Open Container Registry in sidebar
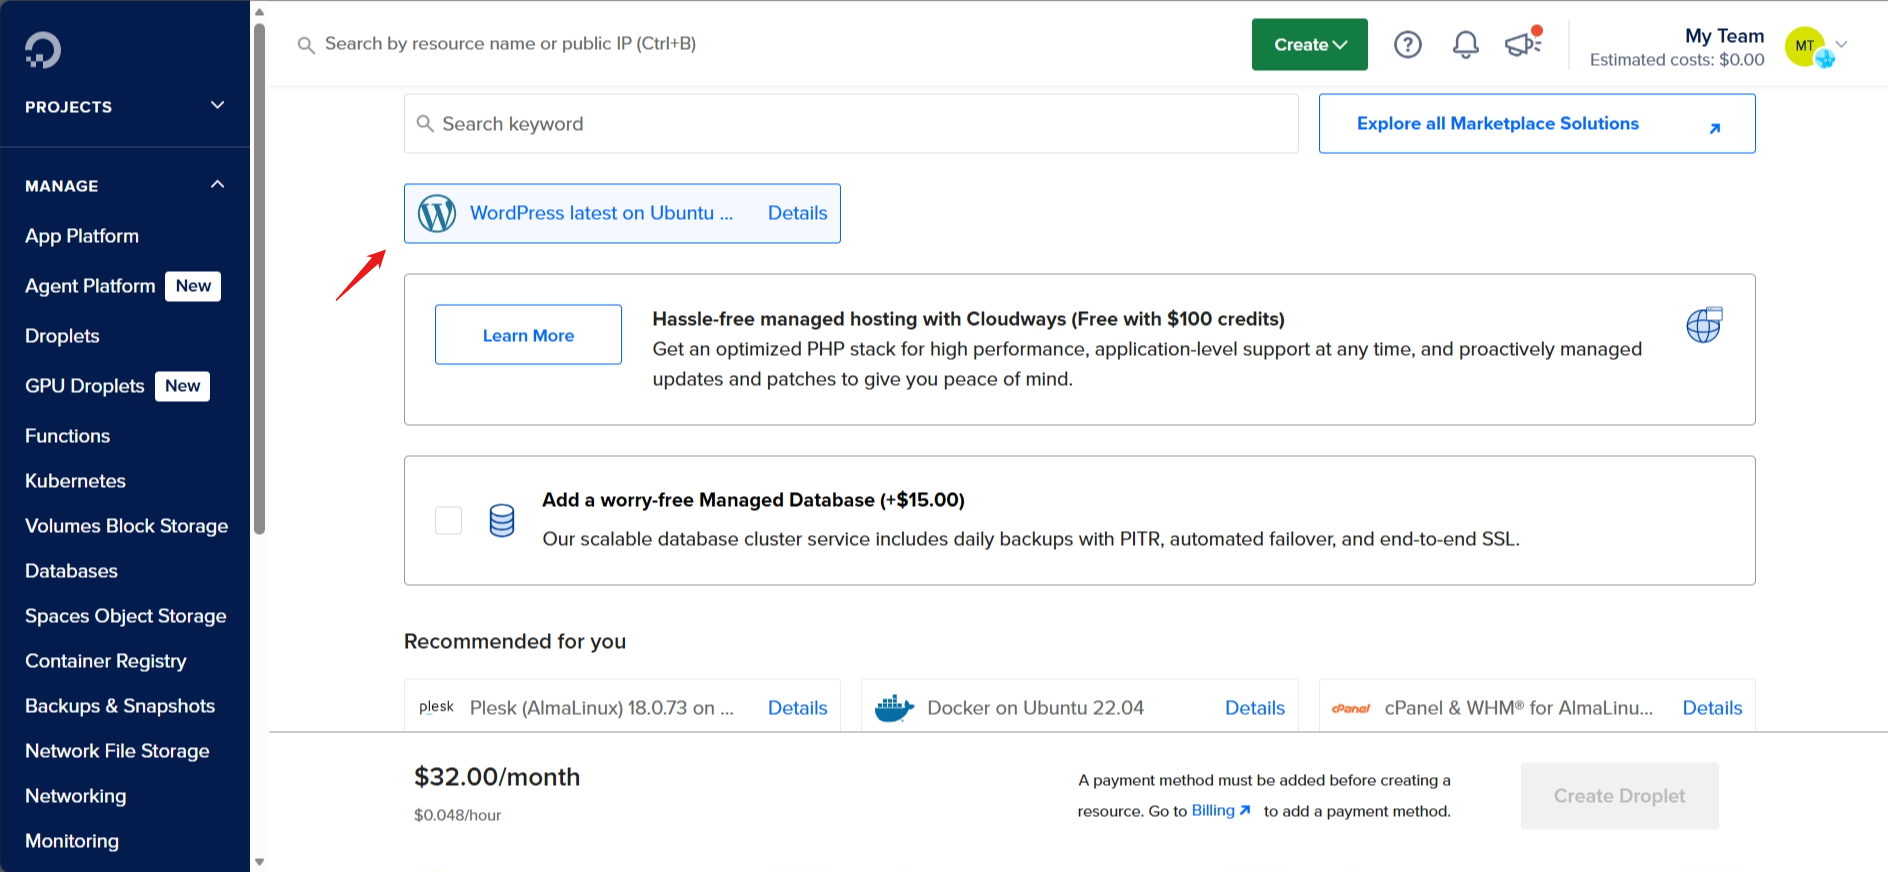 [x=105, y=661]
